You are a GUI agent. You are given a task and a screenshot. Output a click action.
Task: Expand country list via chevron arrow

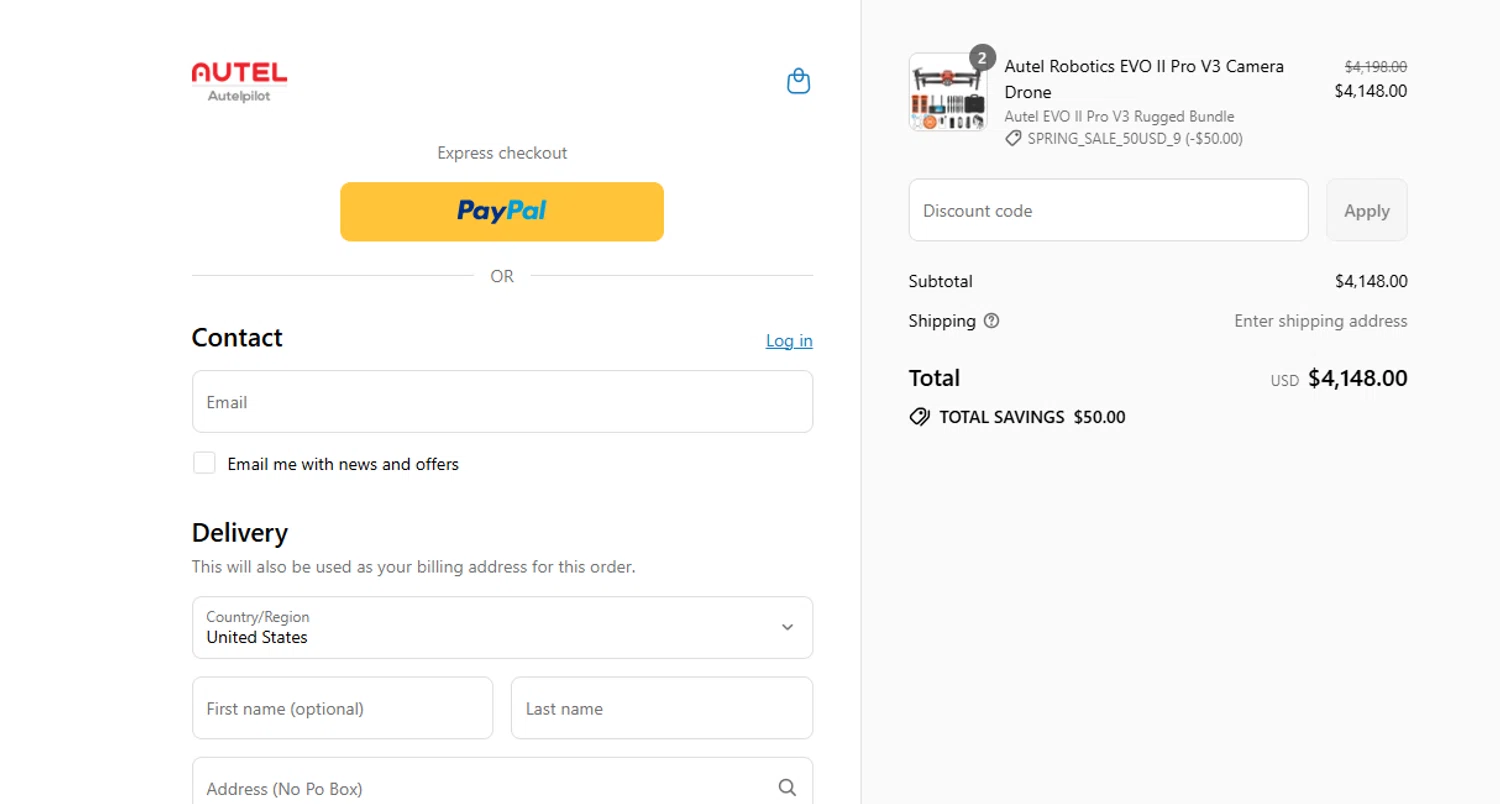[x=787, y=628]
